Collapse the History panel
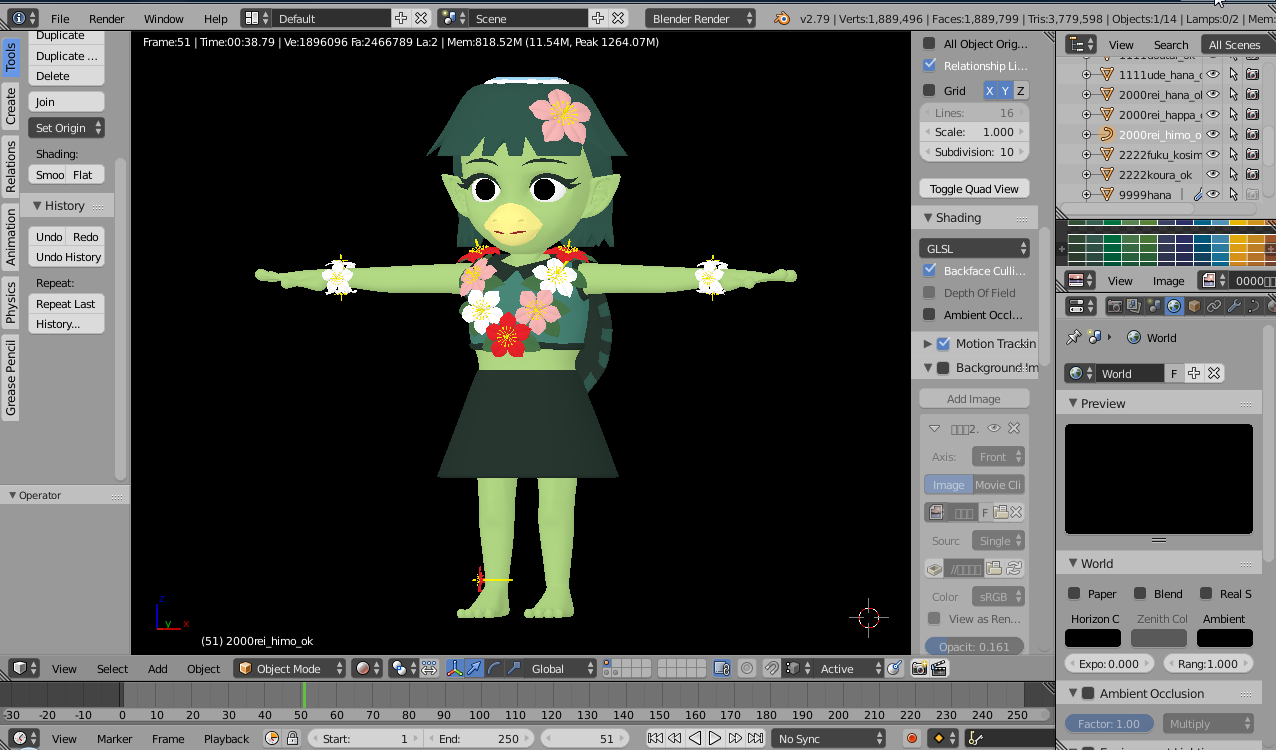Screen dimensions: 1276x750 [36, 205]
